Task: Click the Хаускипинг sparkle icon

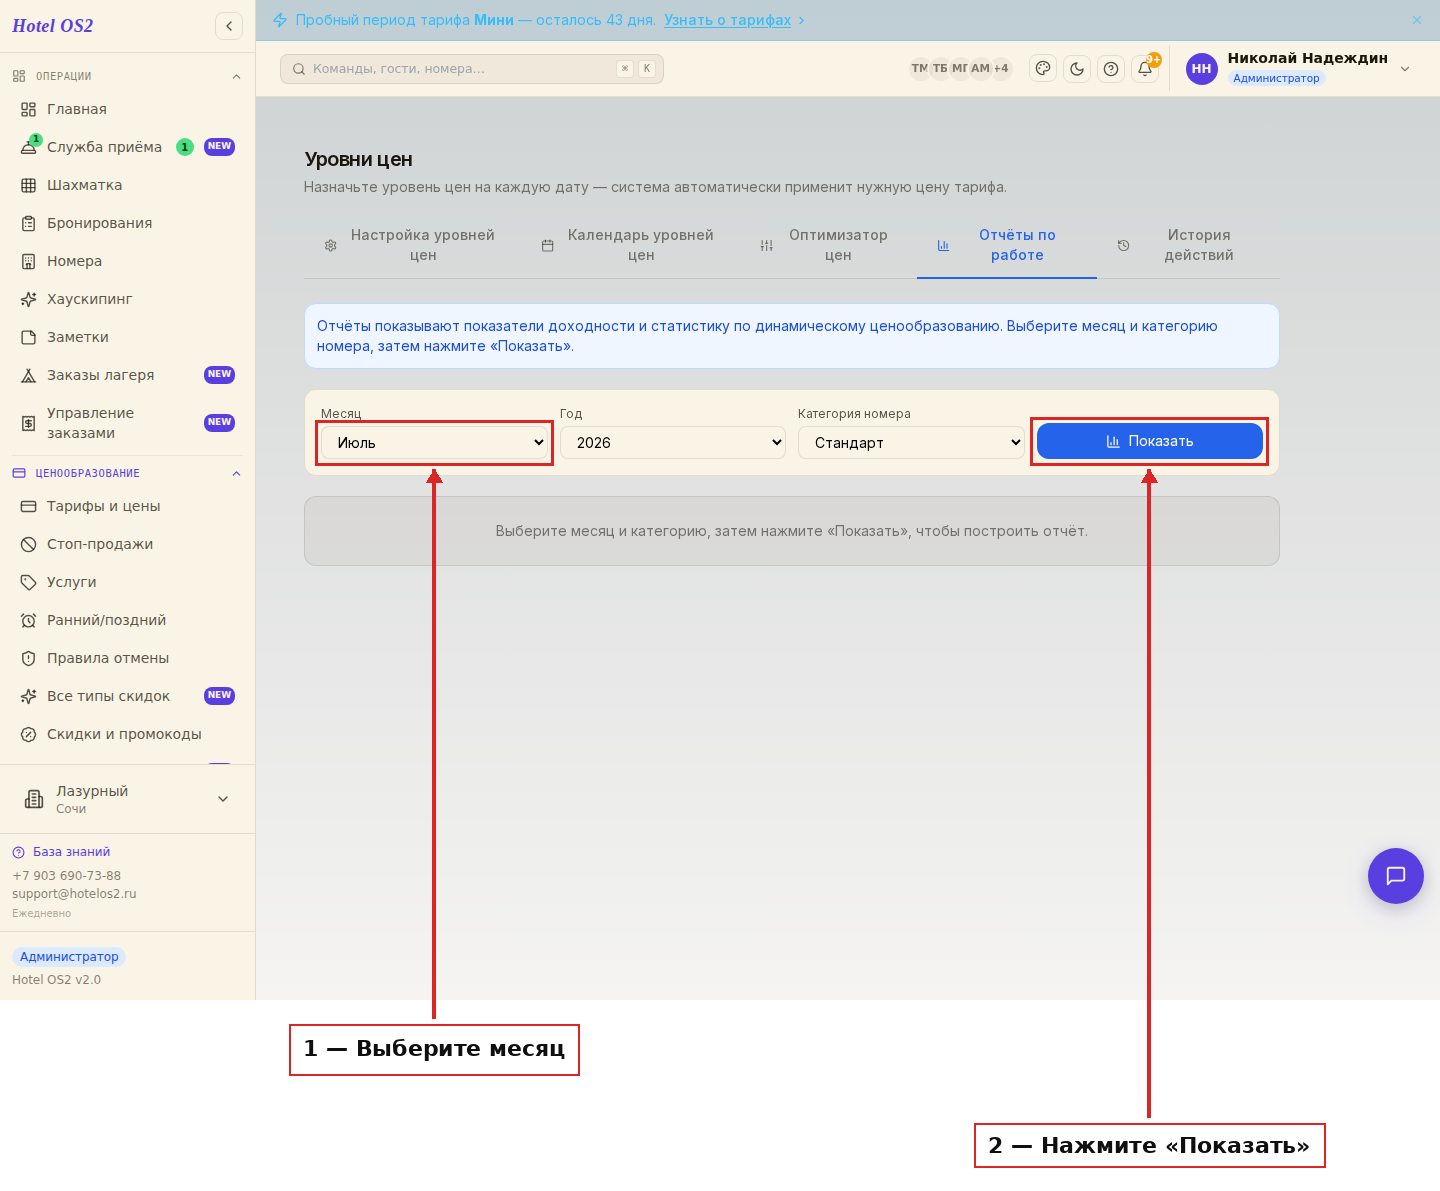Action: point(29,299)
